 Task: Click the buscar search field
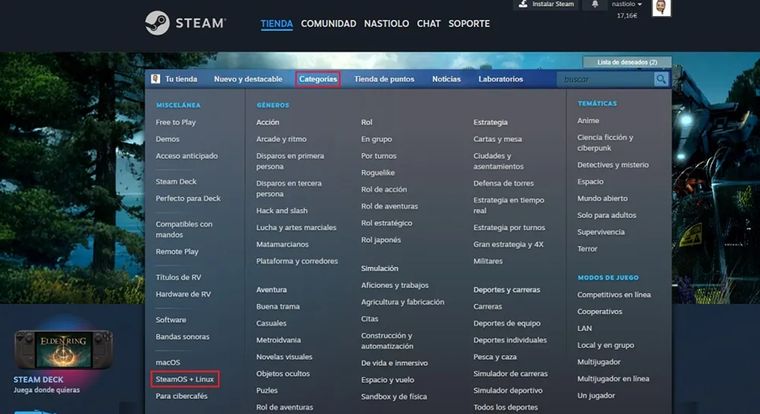[606, 79]
